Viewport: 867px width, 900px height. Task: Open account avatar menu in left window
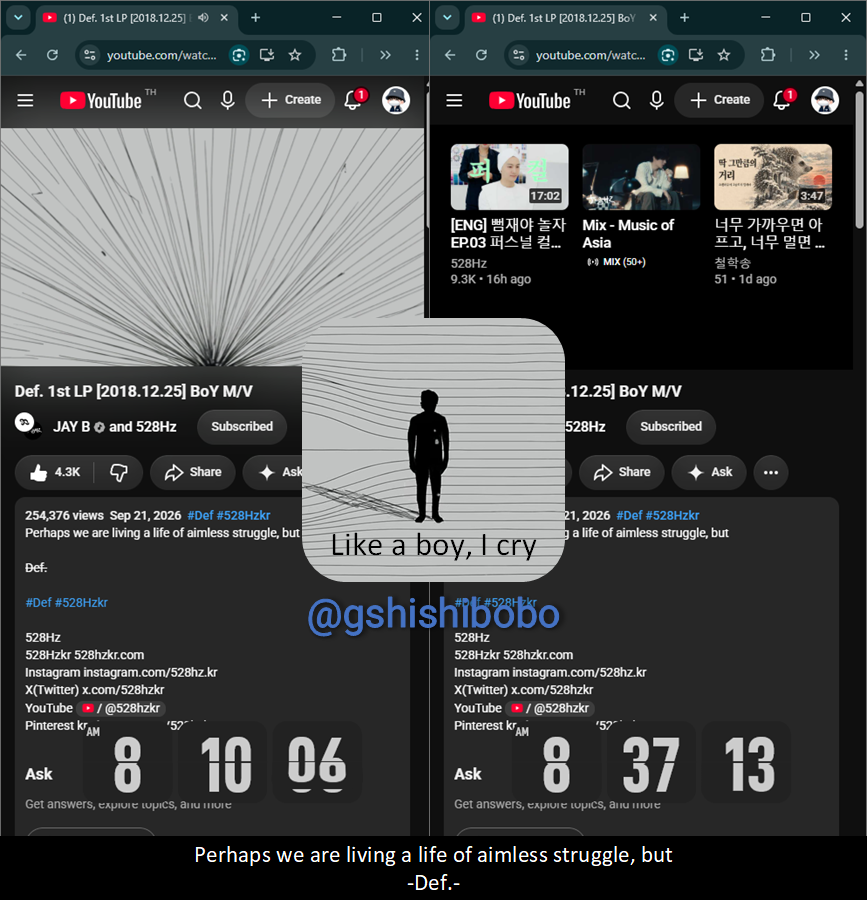[x=396, y=100]
